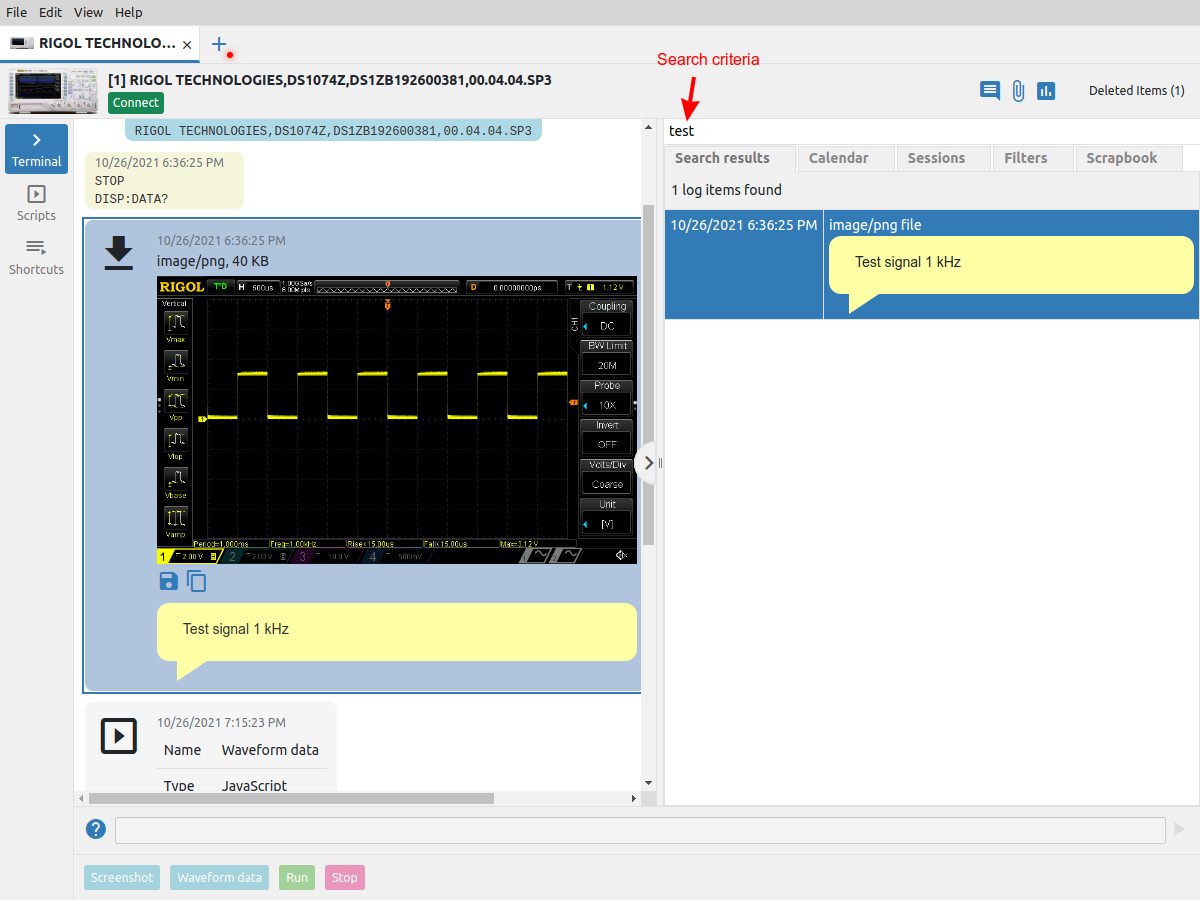Focus the SCPI command input field
Image resolution: width=1200 pixels, height=900 pixels.
[x=640, y=830]
